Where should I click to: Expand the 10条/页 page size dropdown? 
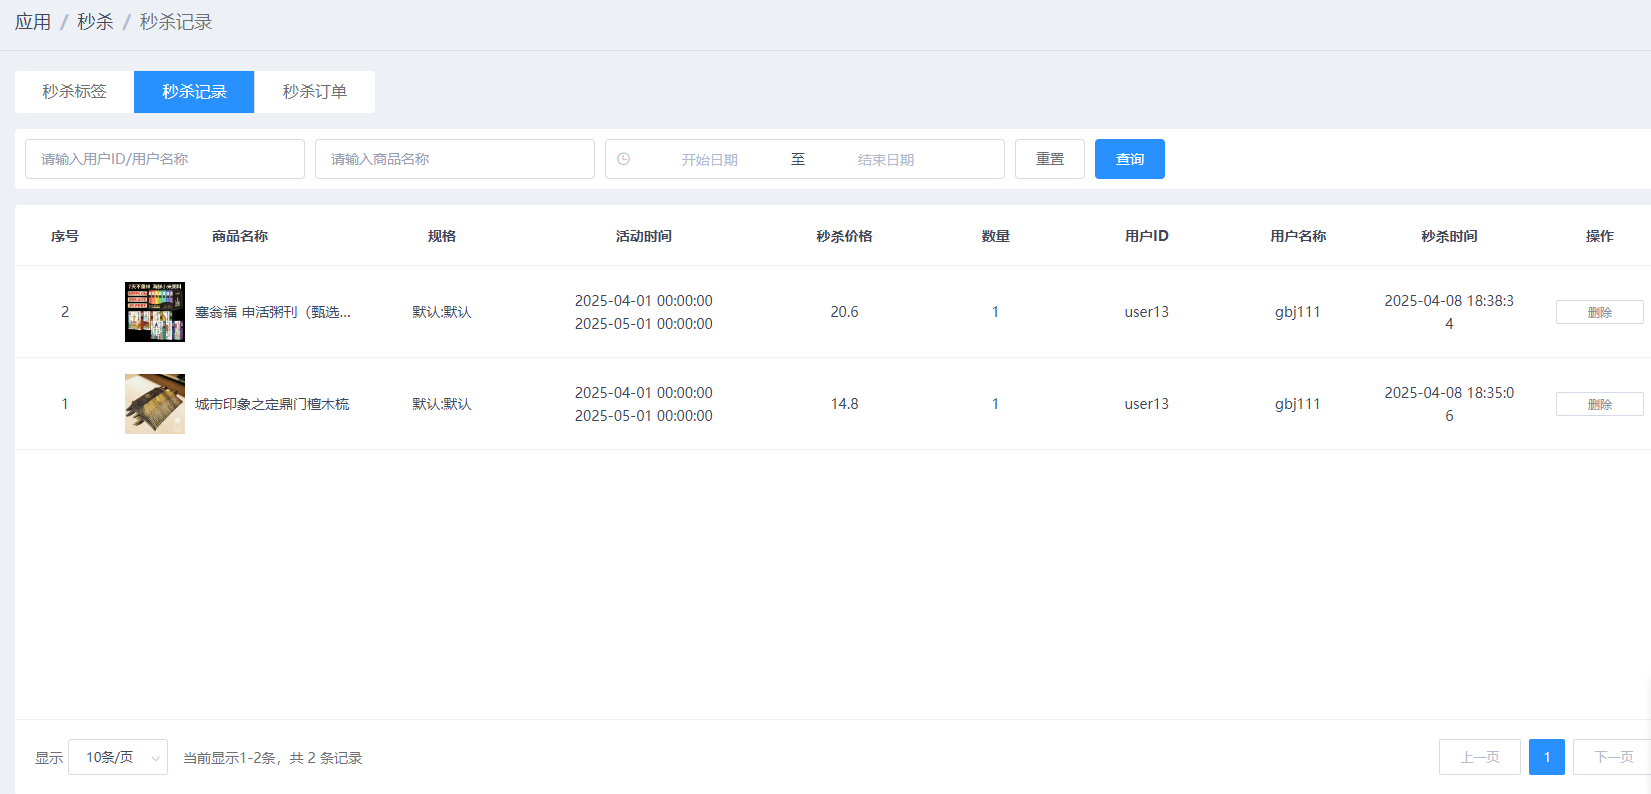(118, 757)
